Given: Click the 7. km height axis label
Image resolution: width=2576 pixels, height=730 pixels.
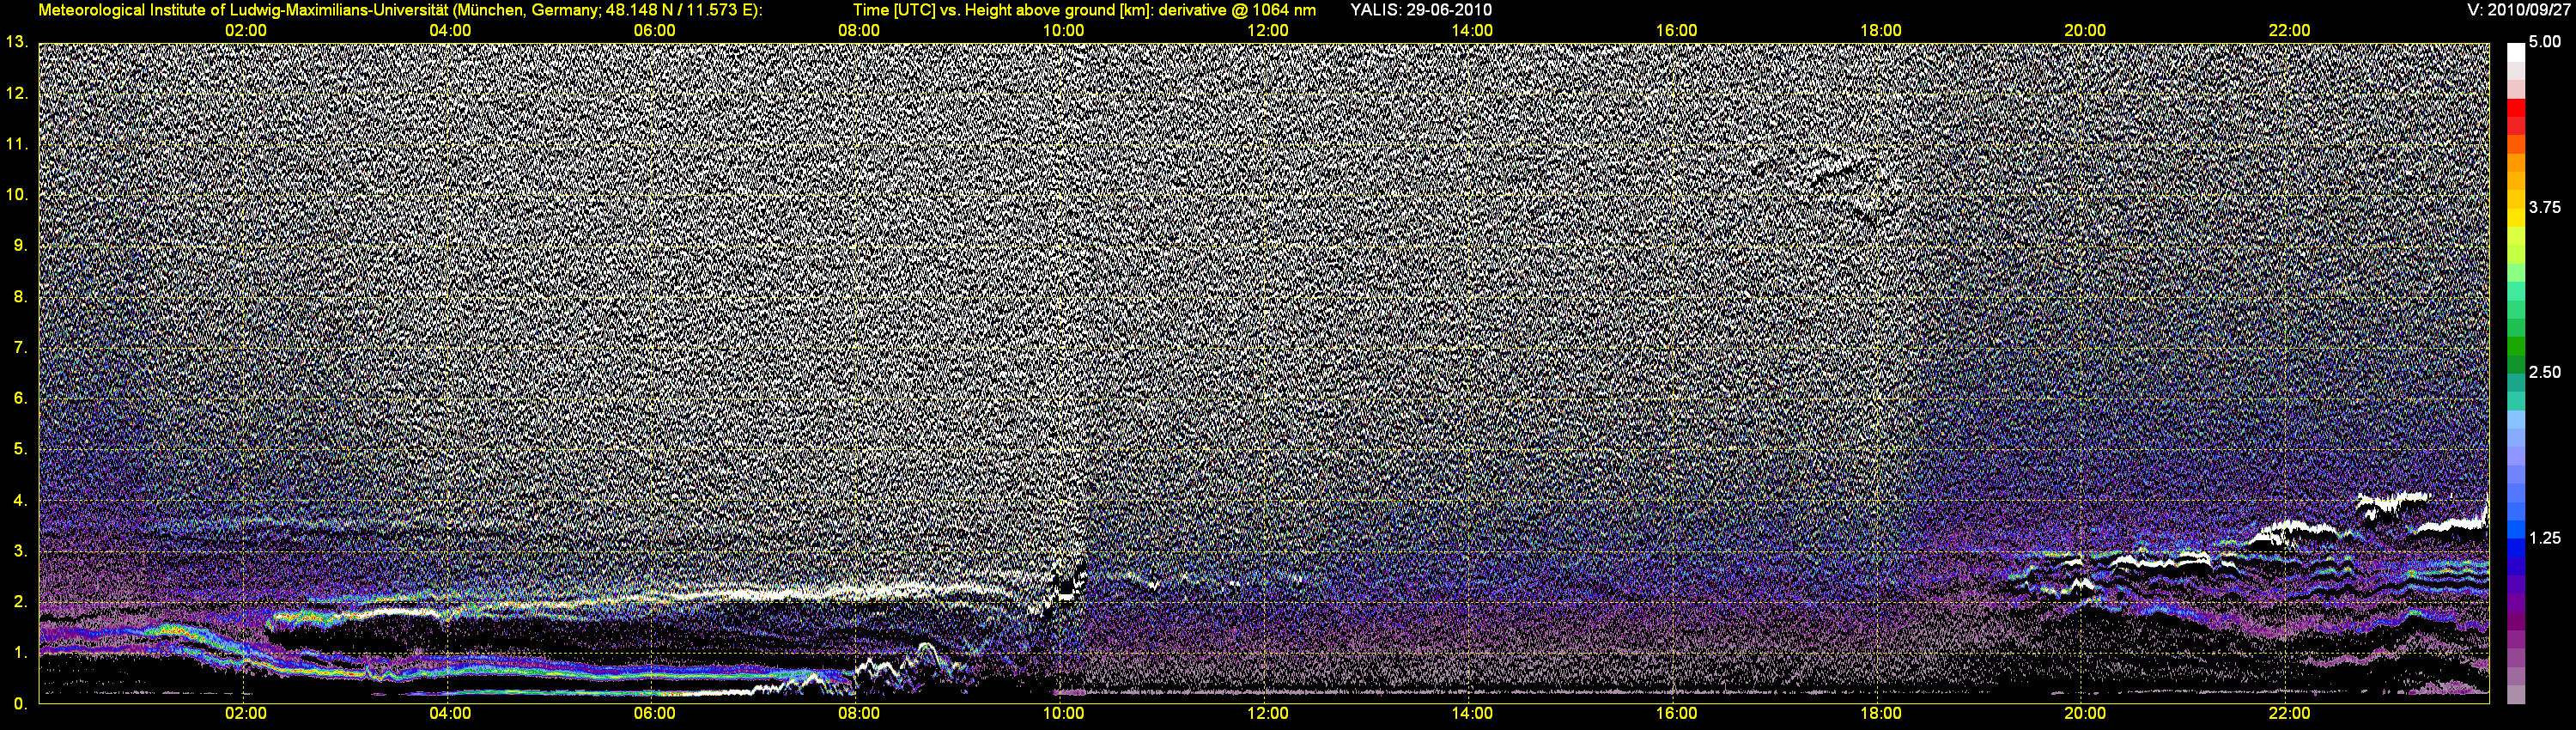Looking at the screenshot, I should 20,347.
